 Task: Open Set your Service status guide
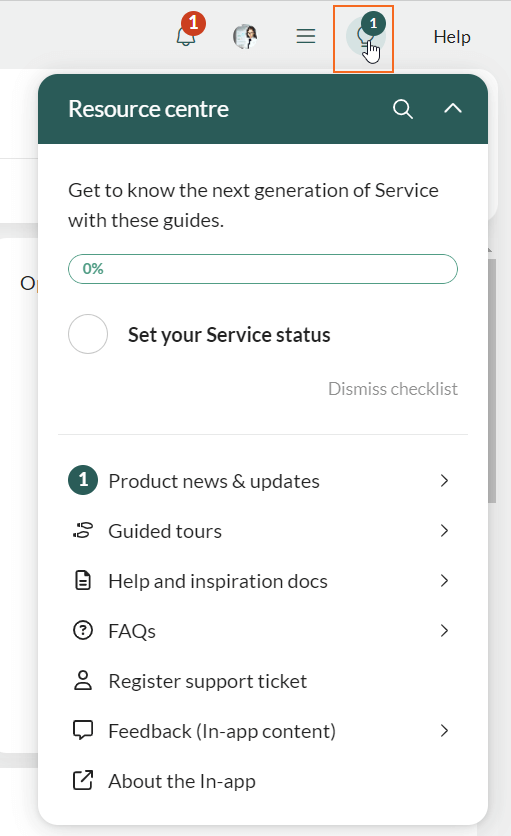[x=229, y=335]
